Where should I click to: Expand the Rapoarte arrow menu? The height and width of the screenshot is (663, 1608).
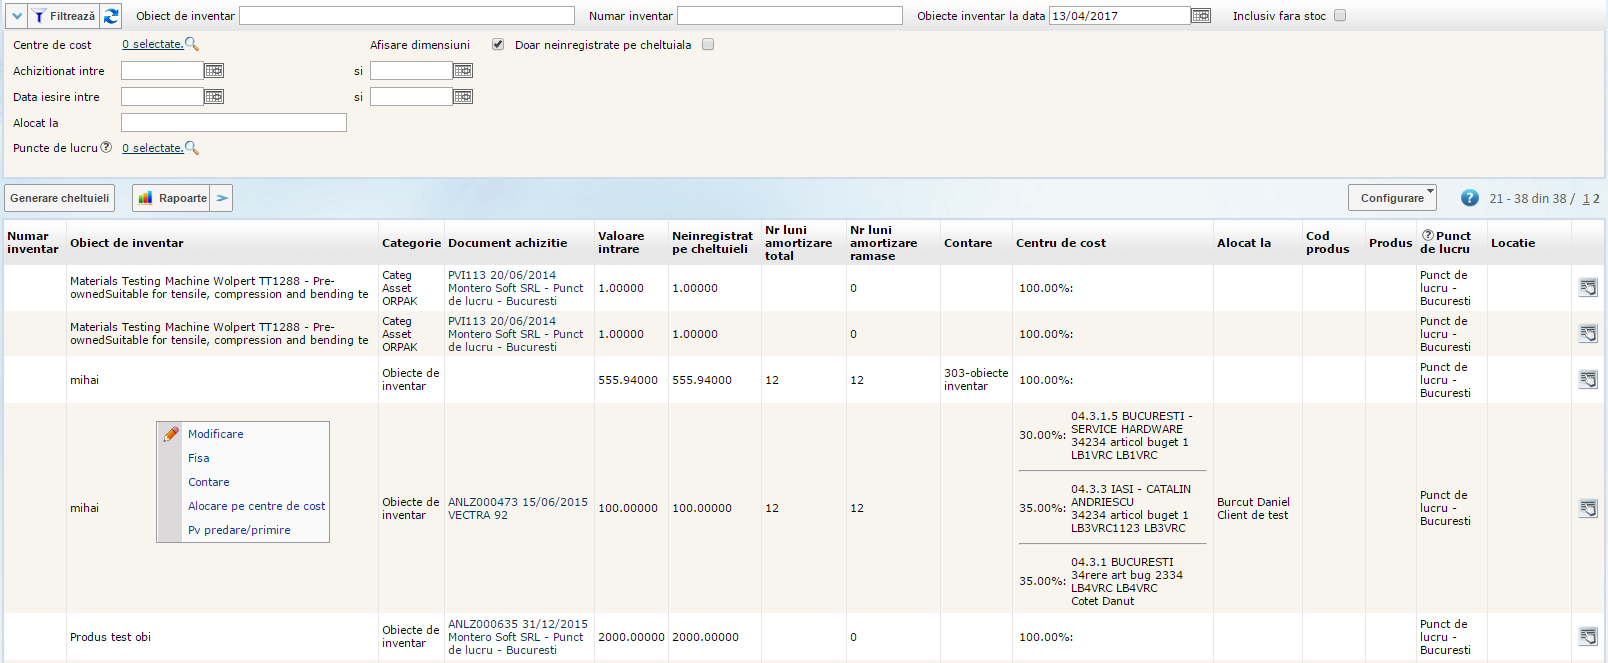[x=223, y=198]
